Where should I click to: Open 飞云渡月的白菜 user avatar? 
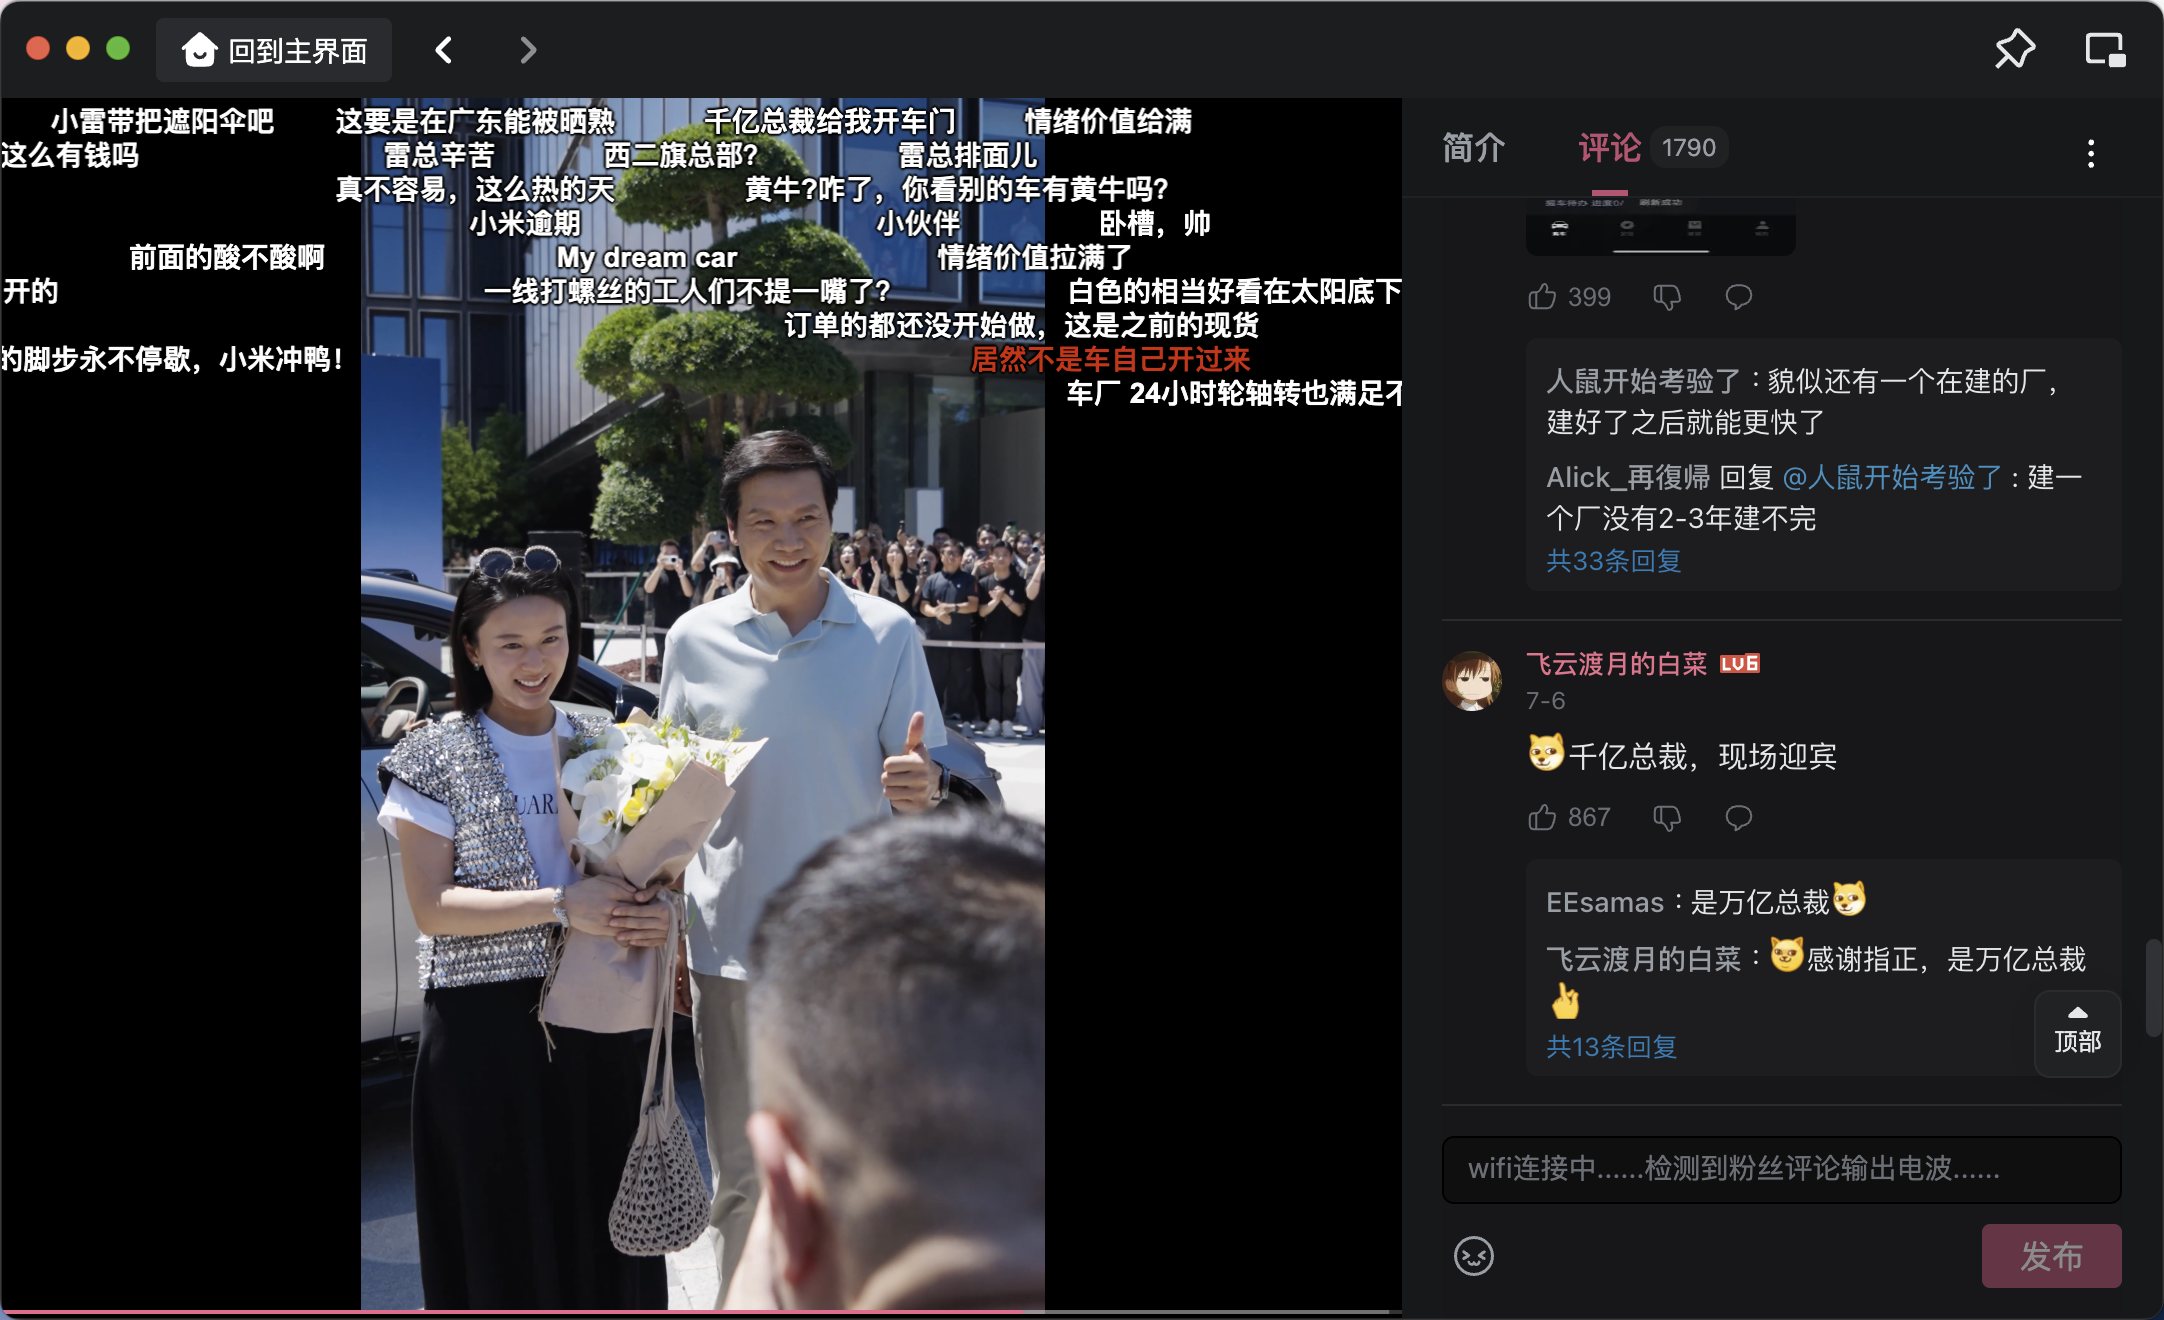pyautogui.click(x=1472, y=681)
